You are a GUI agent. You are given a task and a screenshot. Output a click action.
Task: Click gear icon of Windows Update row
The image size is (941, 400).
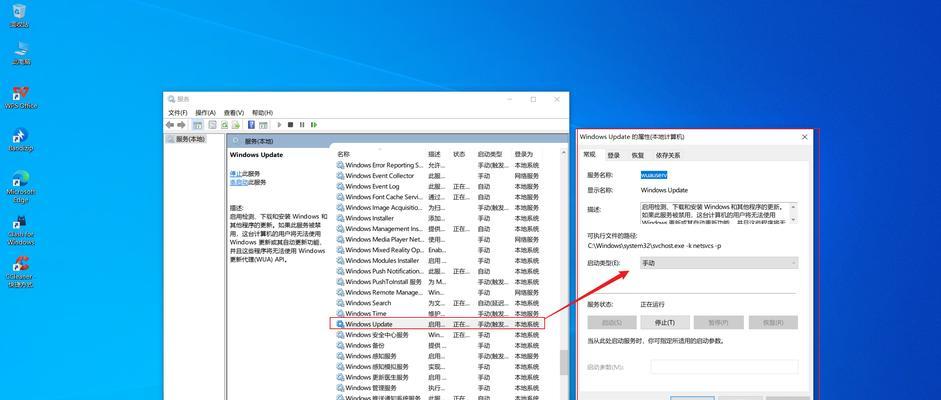coord(340,324)
